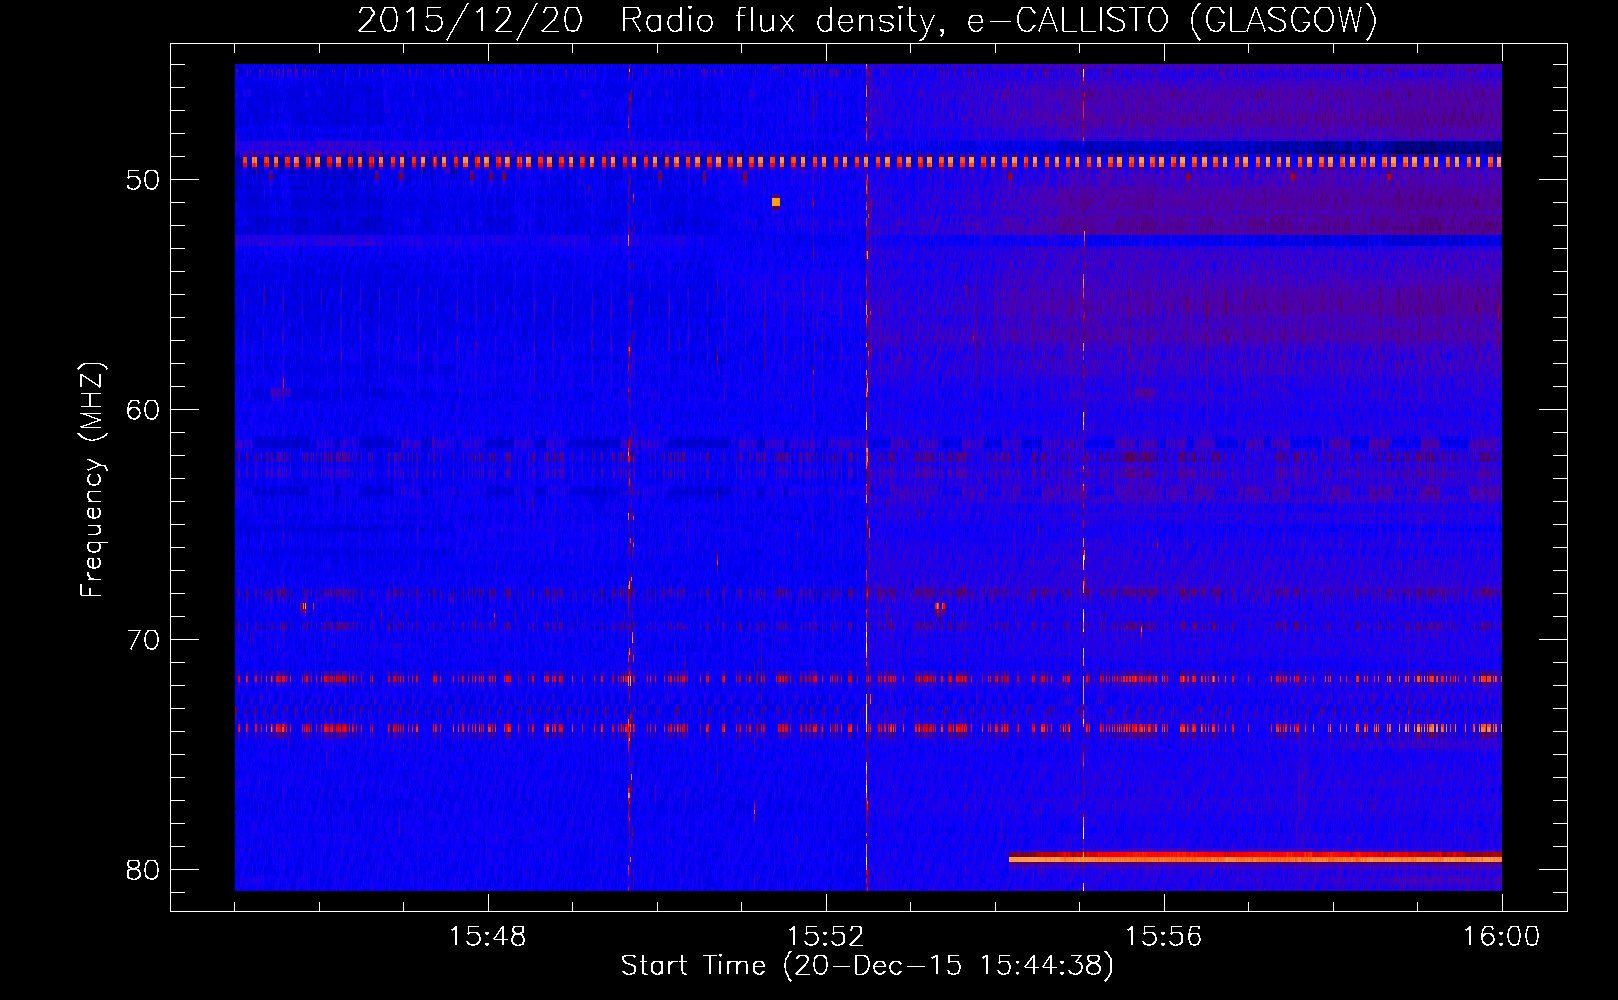
Task: Click the 15:56 time tick label
Action: click(x=1164, y=937)
